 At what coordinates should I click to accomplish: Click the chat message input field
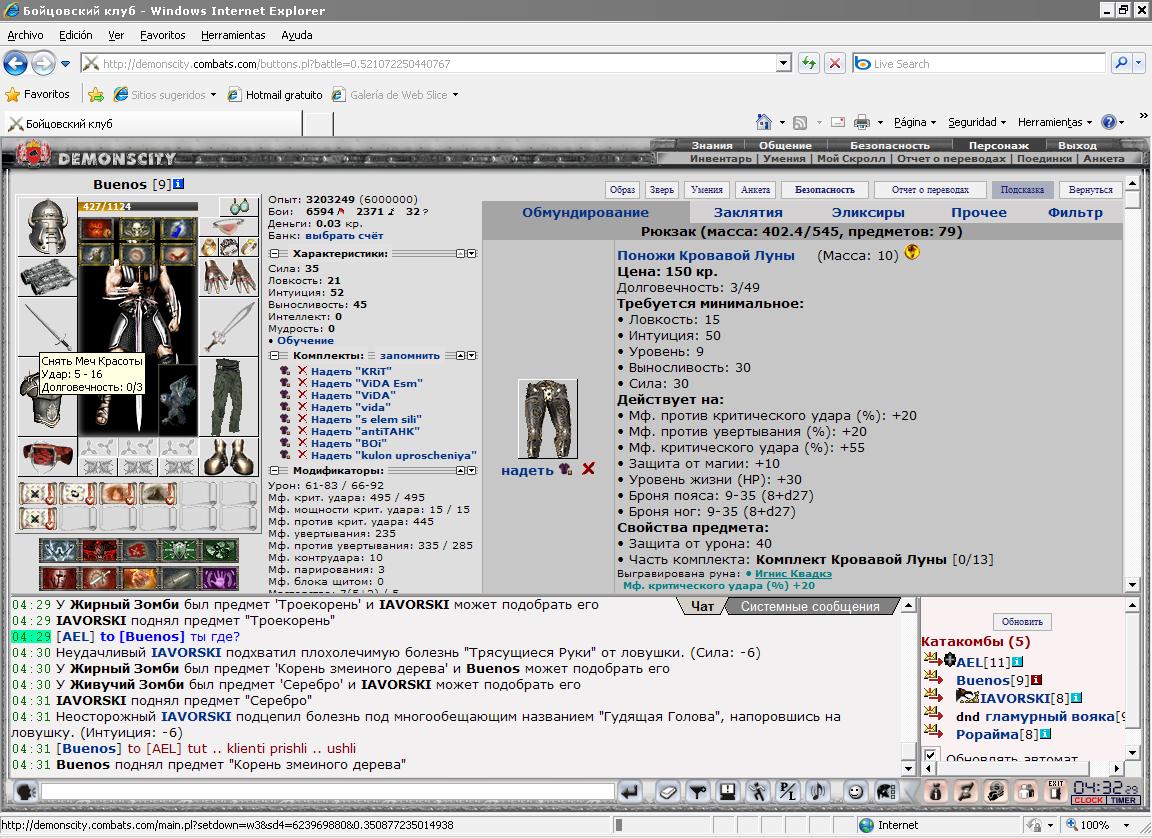click(328, 792)
